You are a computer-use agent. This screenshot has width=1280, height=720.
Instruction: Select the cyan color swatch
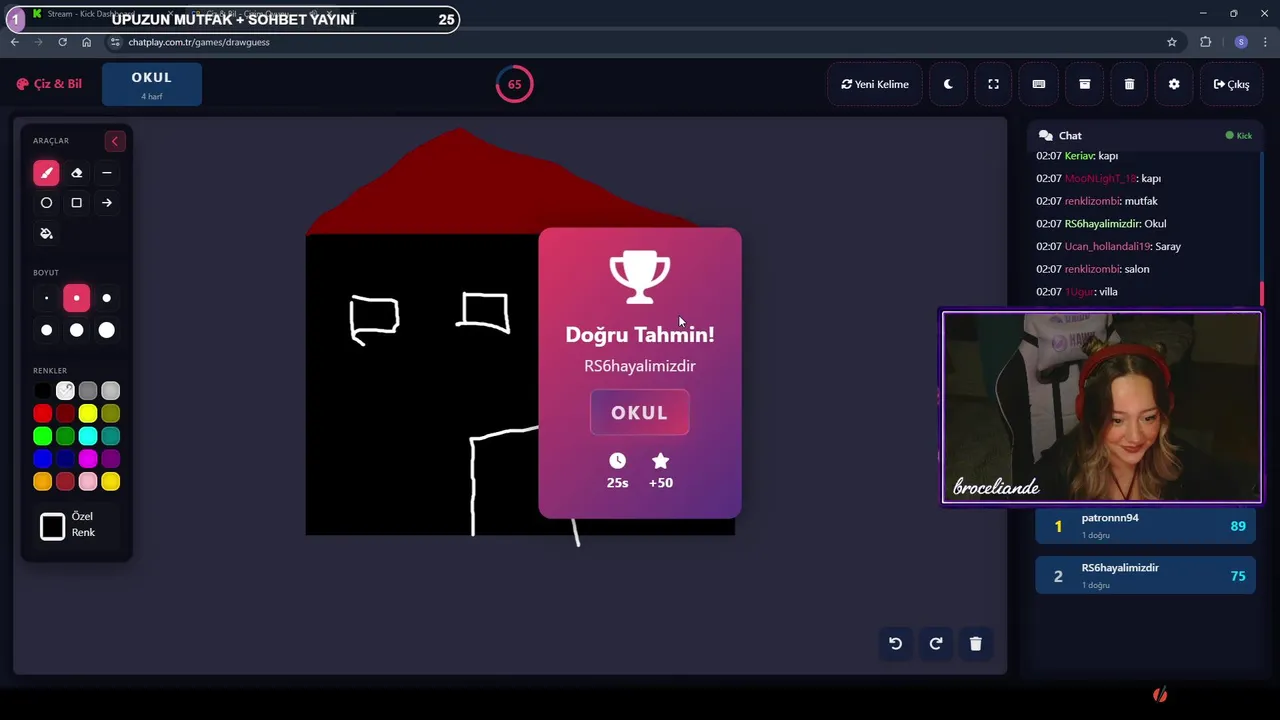point(88,436)
